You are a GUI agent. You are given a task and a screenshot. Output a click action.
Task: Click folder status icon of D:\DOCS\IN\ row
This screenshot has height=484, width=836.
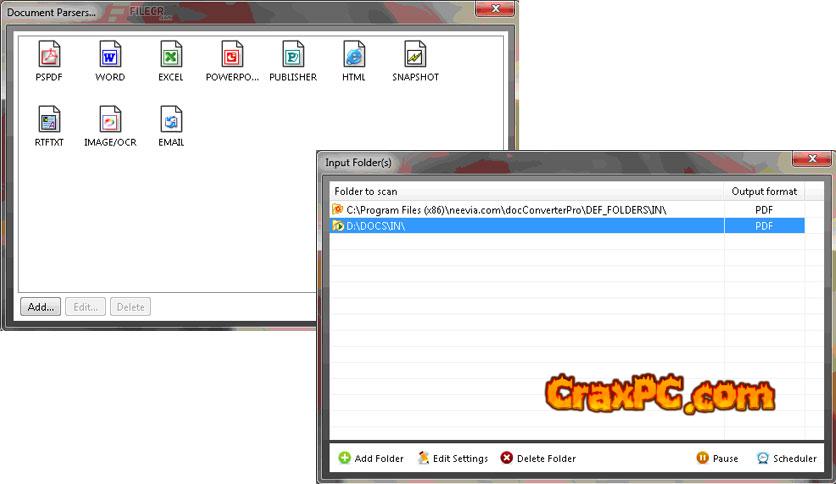tap(337, 226)
